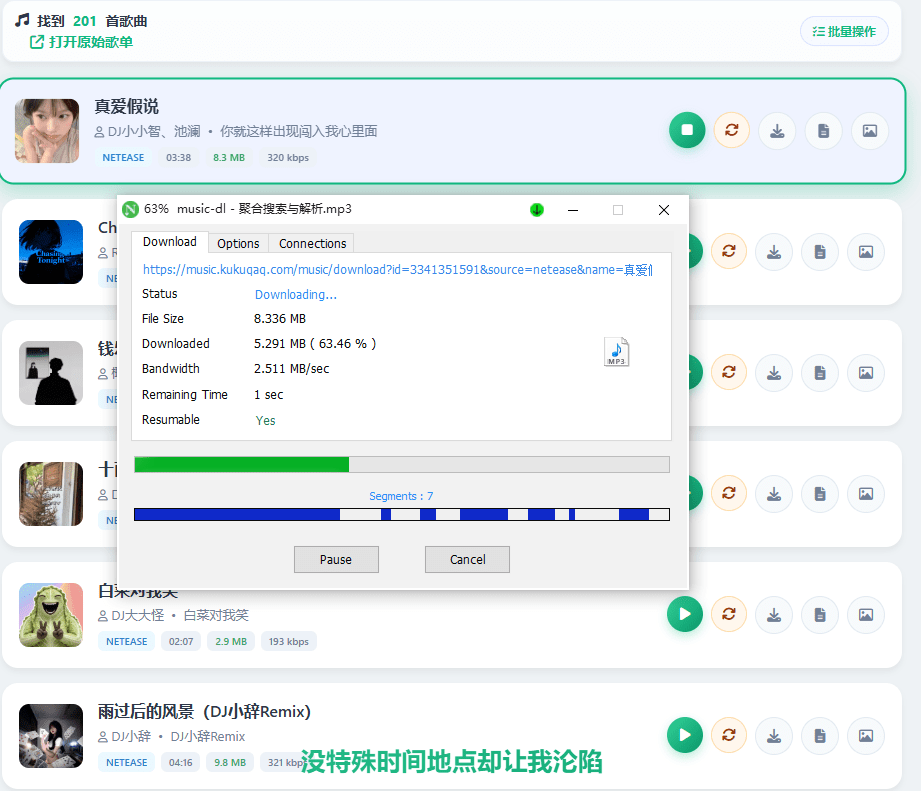Click the refresh icon for 真爱假说
Screen dimensions: 921x791
731,131
